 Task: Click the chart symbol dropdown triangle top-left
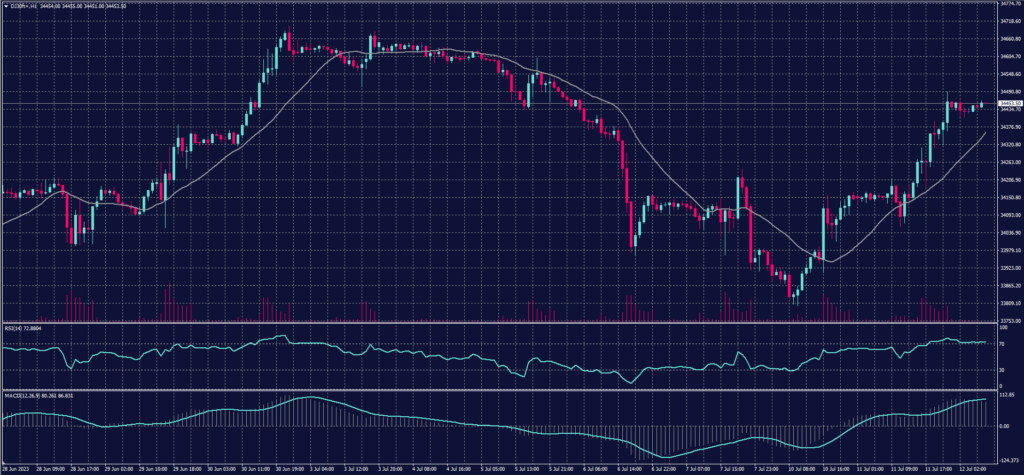[x=6, y=6]
